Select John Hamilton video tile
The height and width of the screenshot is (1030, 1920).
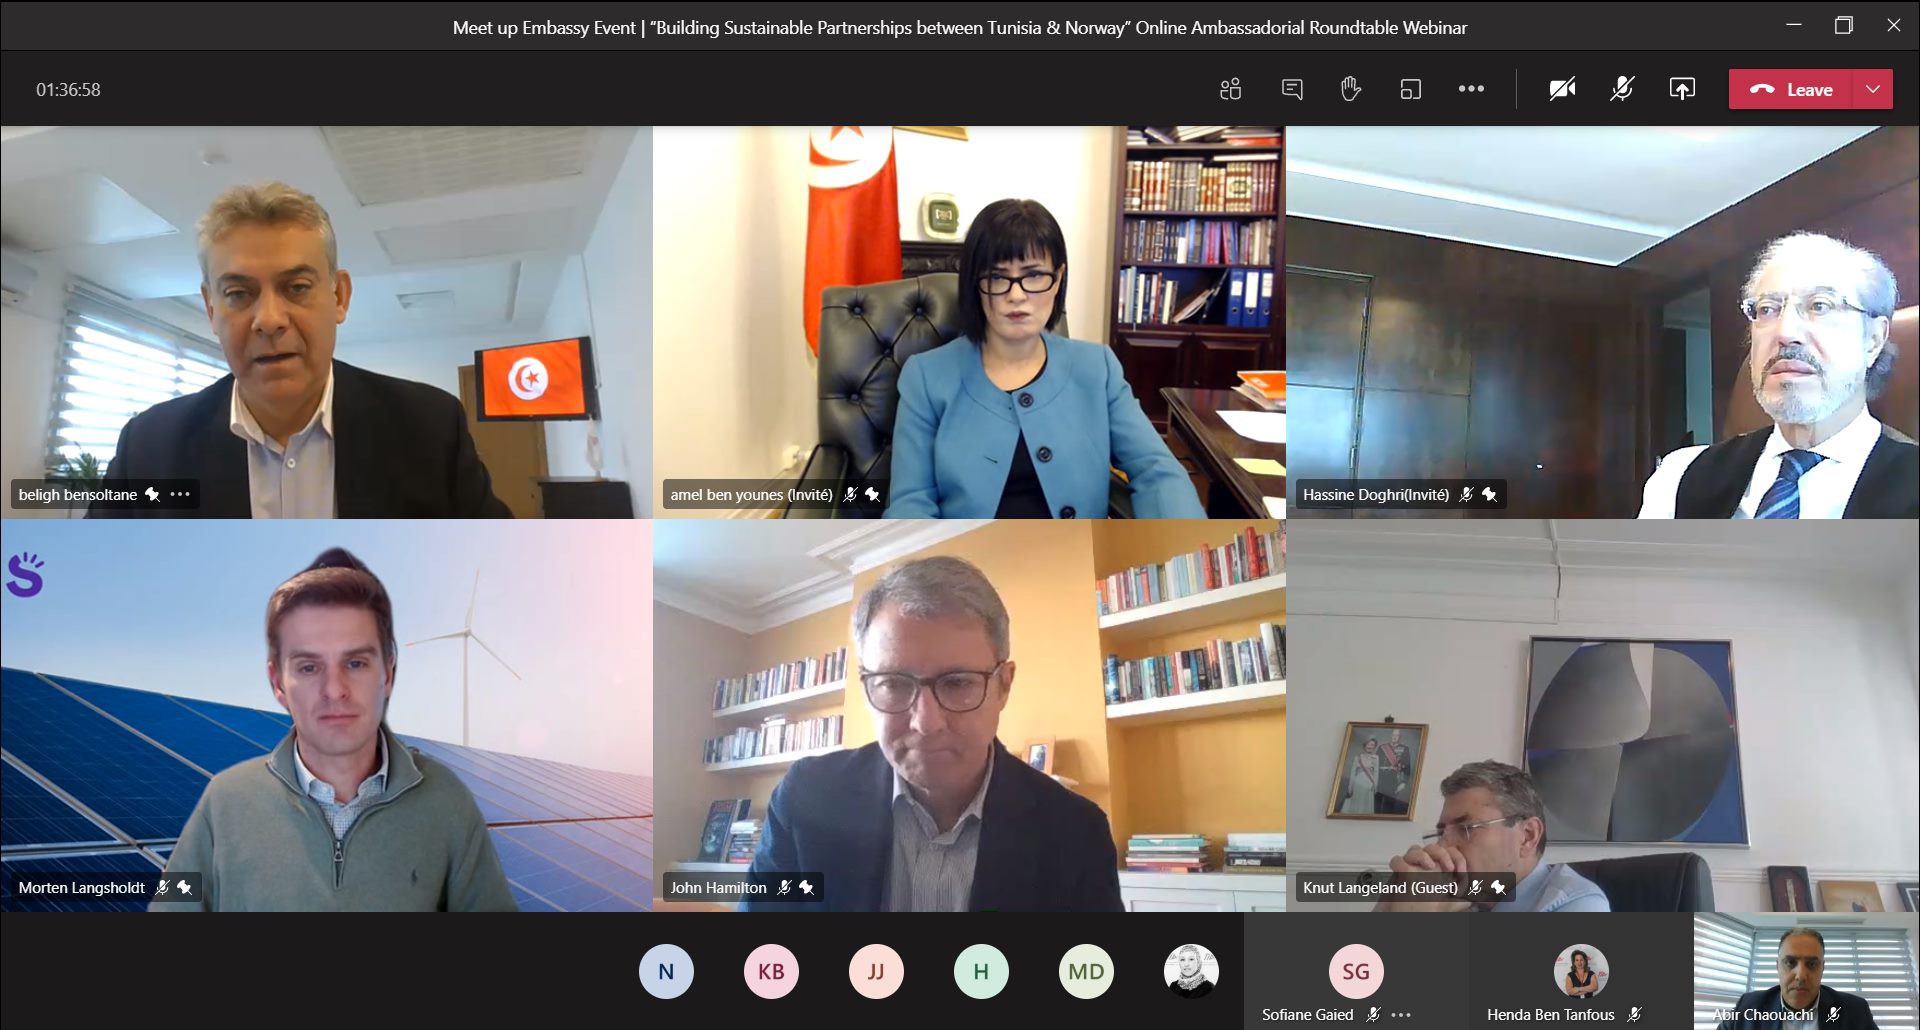(x=969, y=715)
